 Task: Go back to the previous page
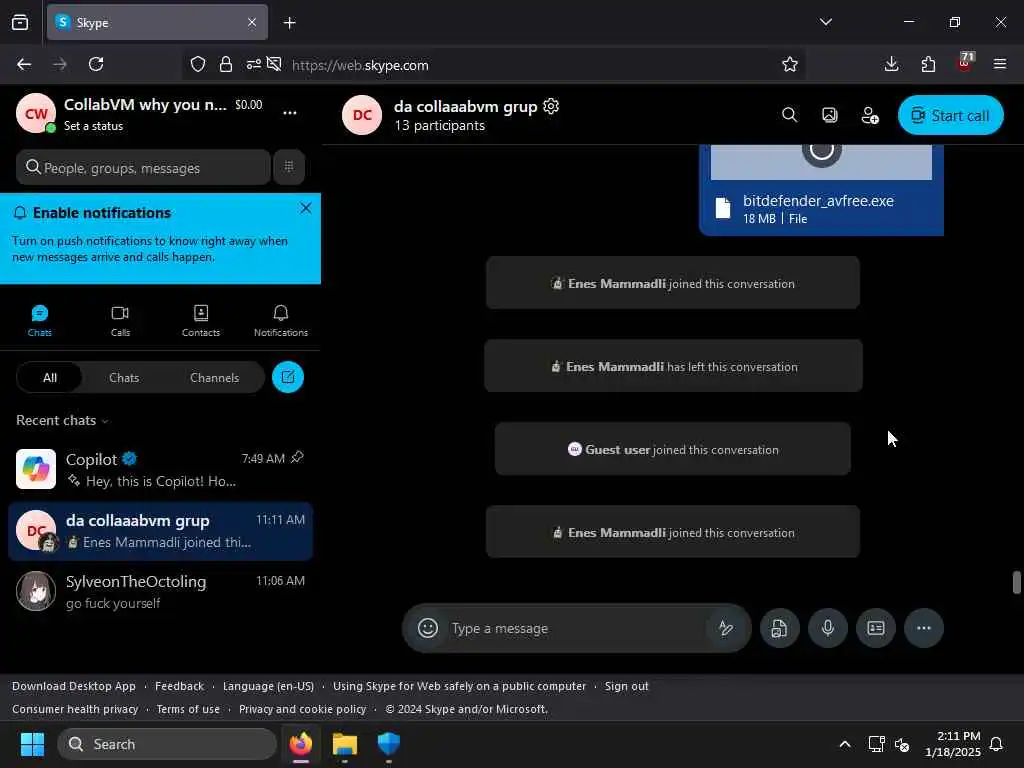coord(24,64)
